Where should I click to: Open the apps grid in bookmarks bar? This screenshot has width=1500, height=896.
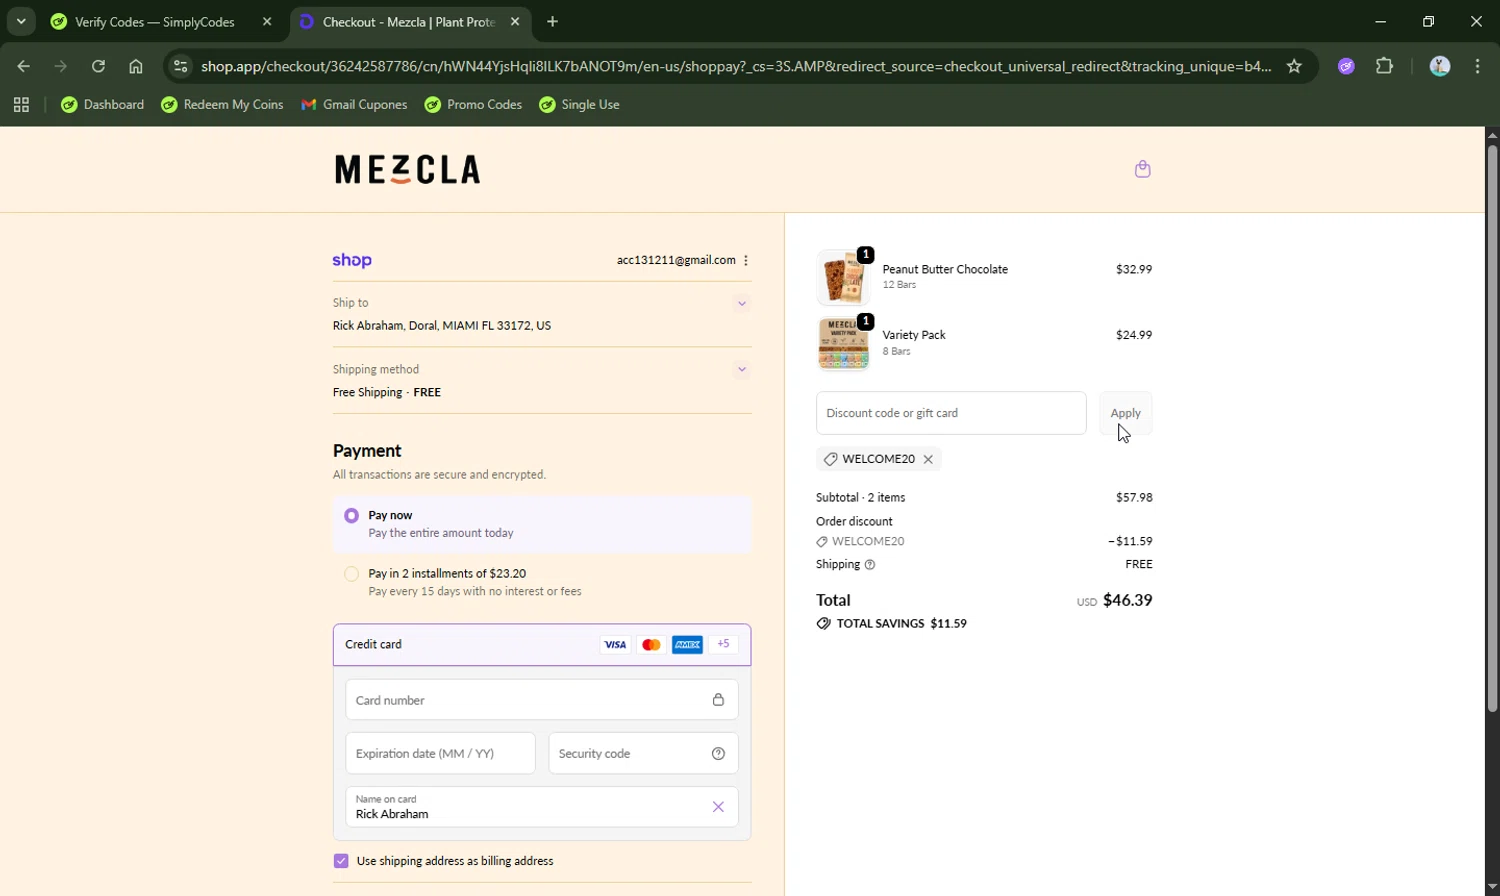pyautogui.click(x=21, y=105)
